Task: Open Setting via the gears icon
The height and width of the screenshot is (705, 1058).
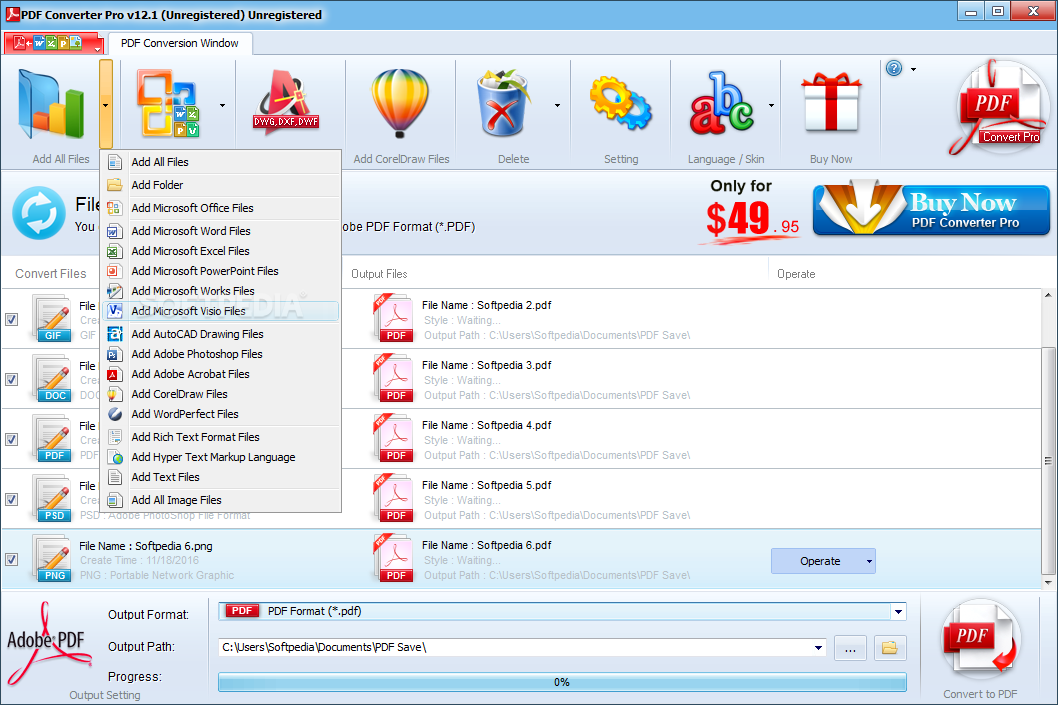Action: tap(621, 103)
